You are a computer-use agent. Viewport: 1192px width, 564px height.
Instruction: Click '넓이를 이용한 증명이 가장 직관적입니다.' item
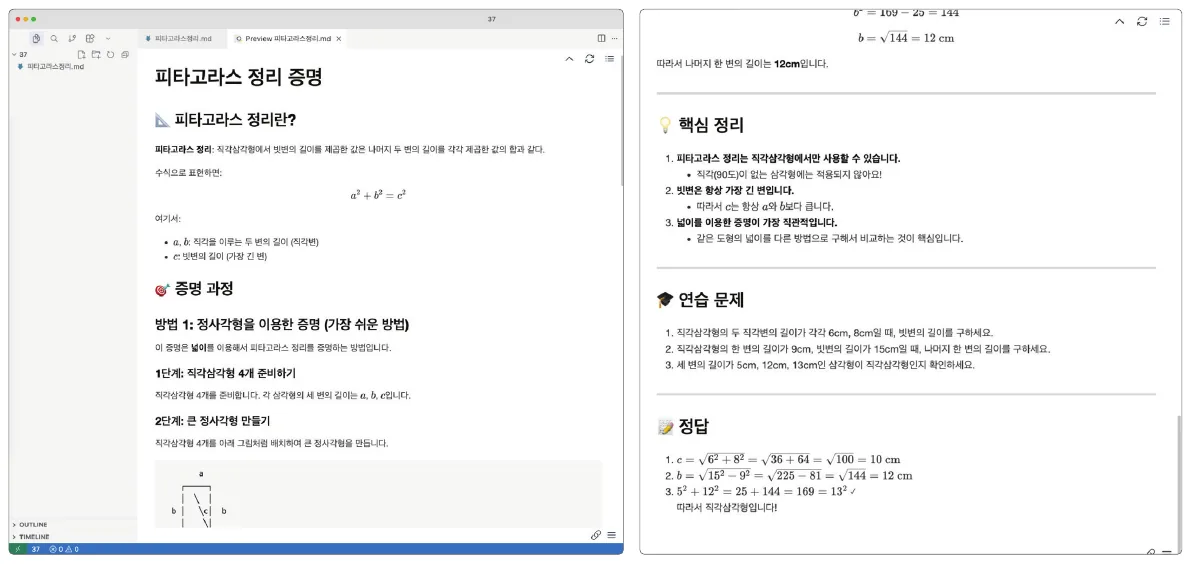pyautogui.click(x=756, y=223)
